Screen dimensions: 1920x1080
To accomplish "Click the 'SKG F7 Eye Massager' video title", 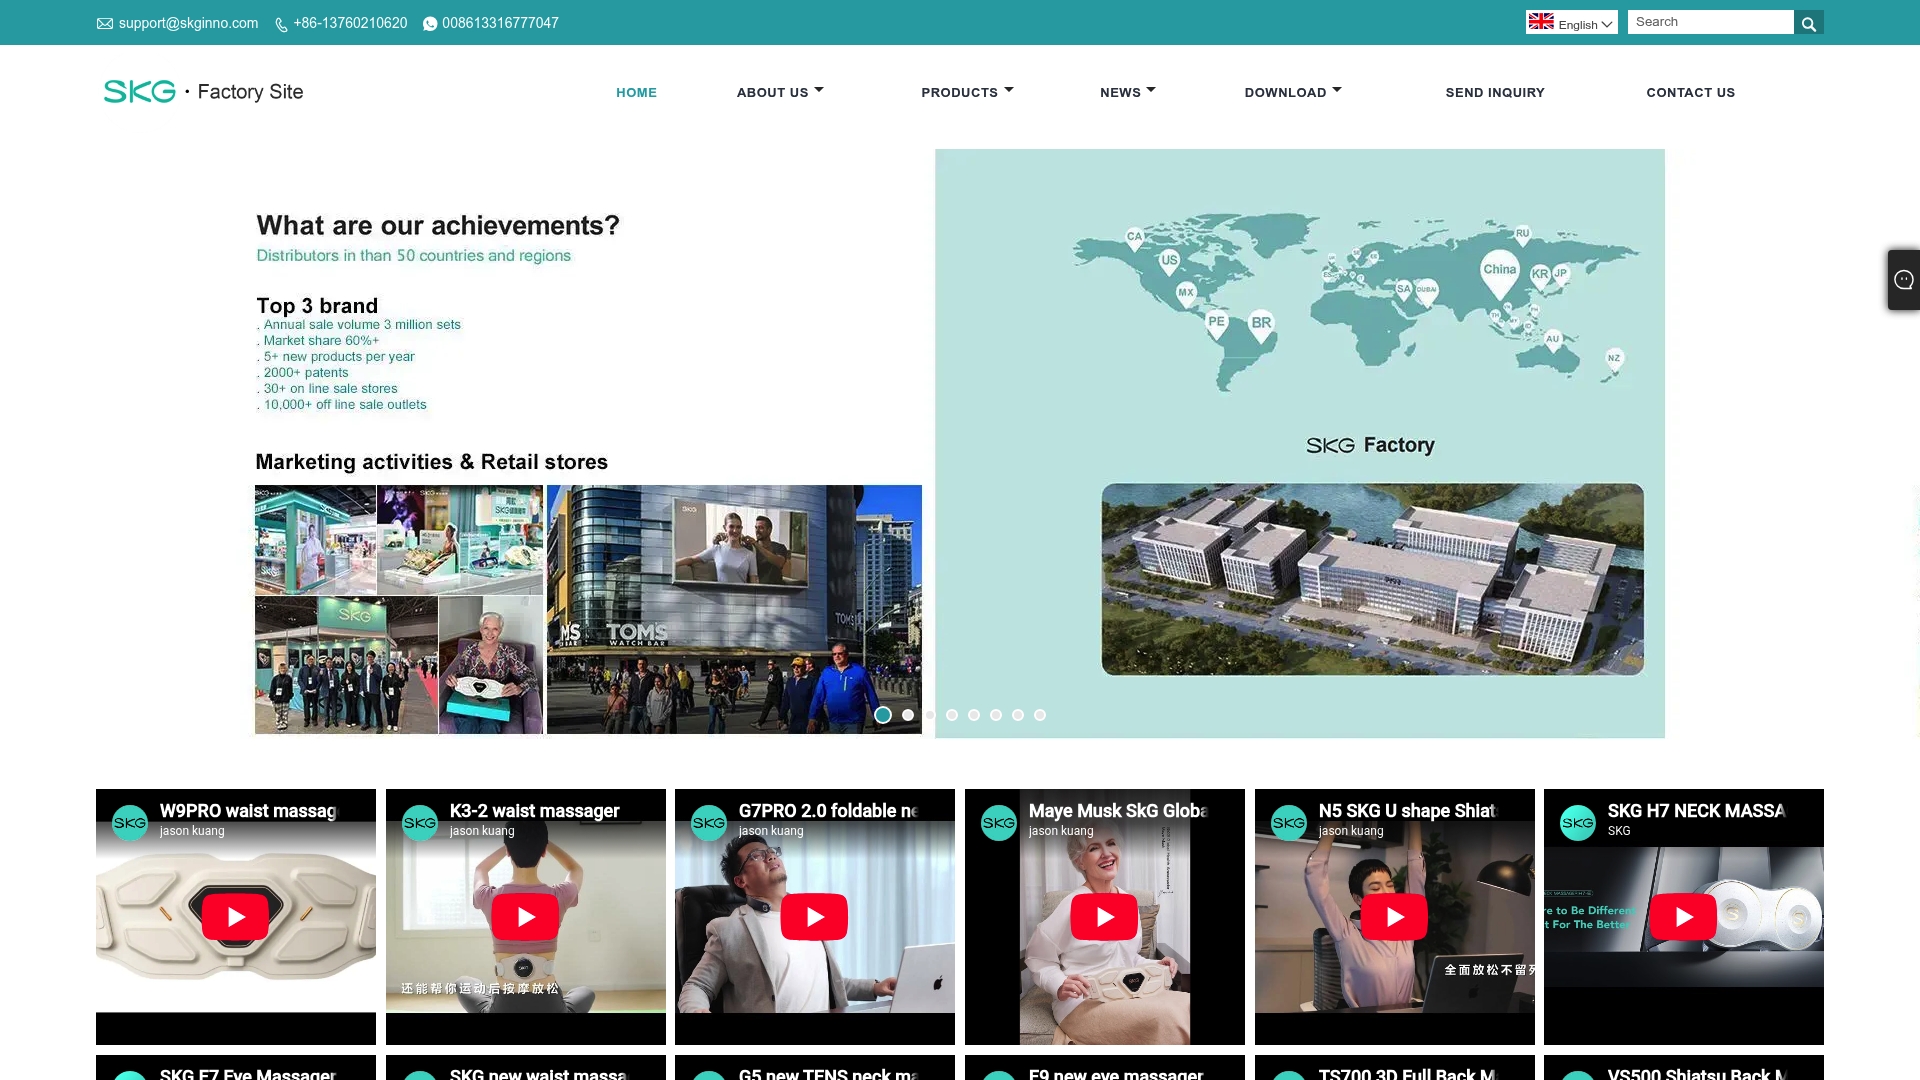I will coord(248,1073).
